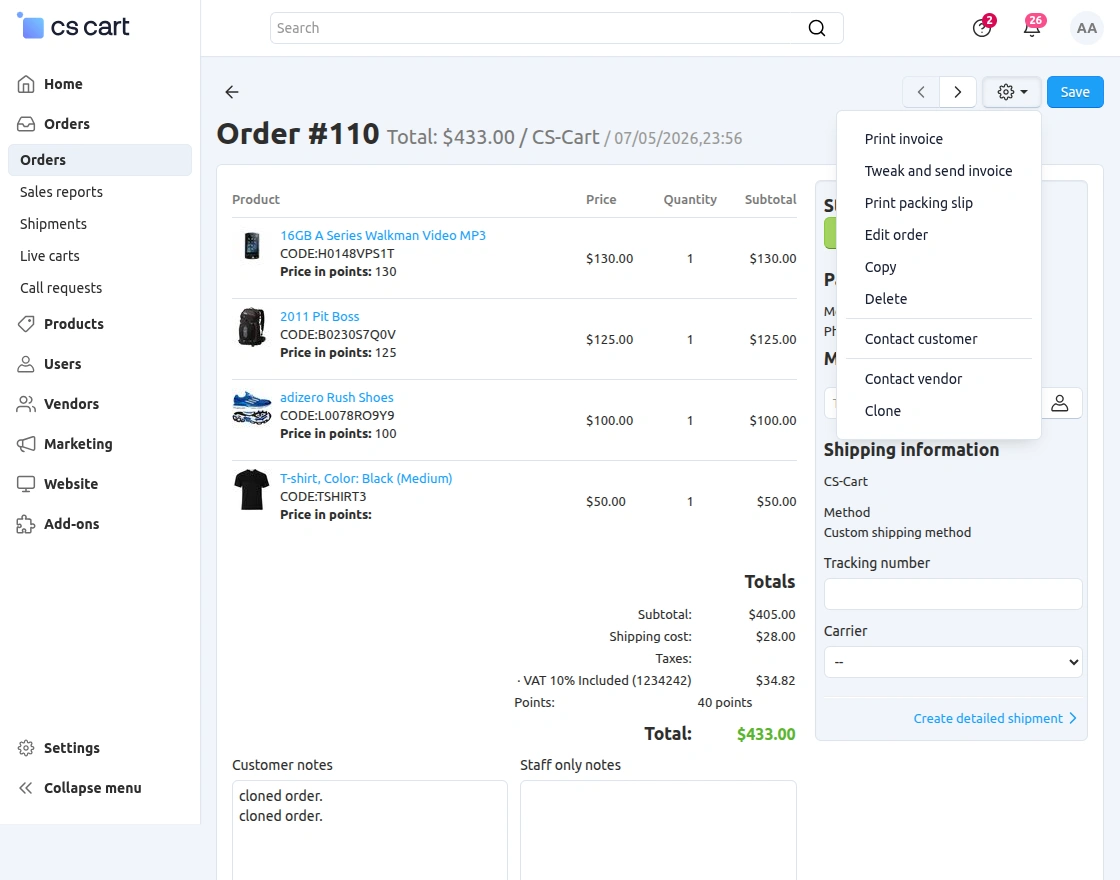This screenshot has height=880, width=1120.
Task: Click the Website monitor icon
Action: [x=26, y=484]
